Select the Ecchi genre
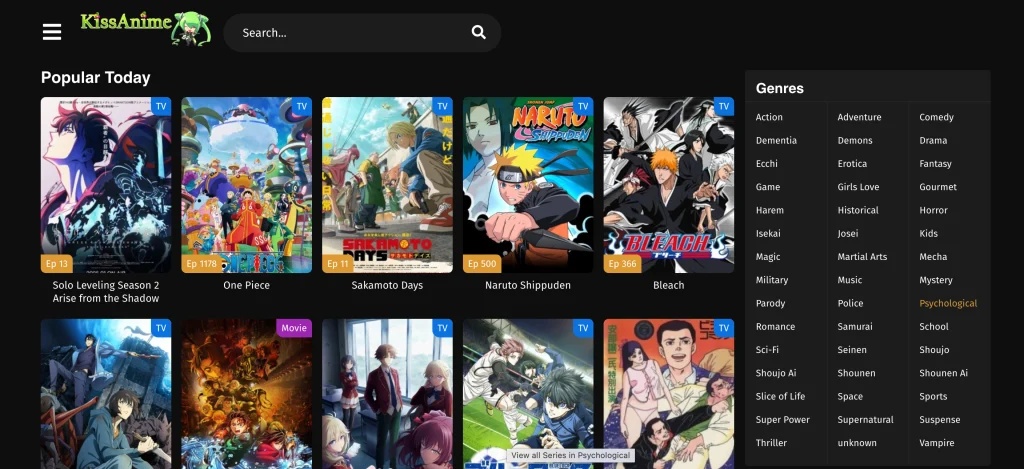 pos(767,164)
